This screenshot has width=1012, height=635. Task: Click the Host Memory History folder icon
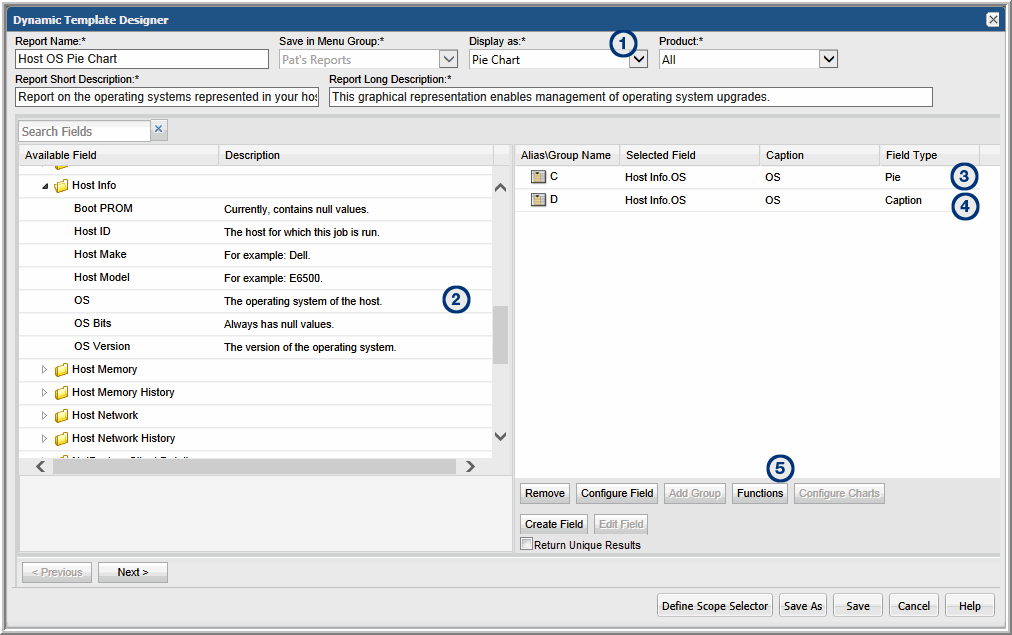click(61, 393)
